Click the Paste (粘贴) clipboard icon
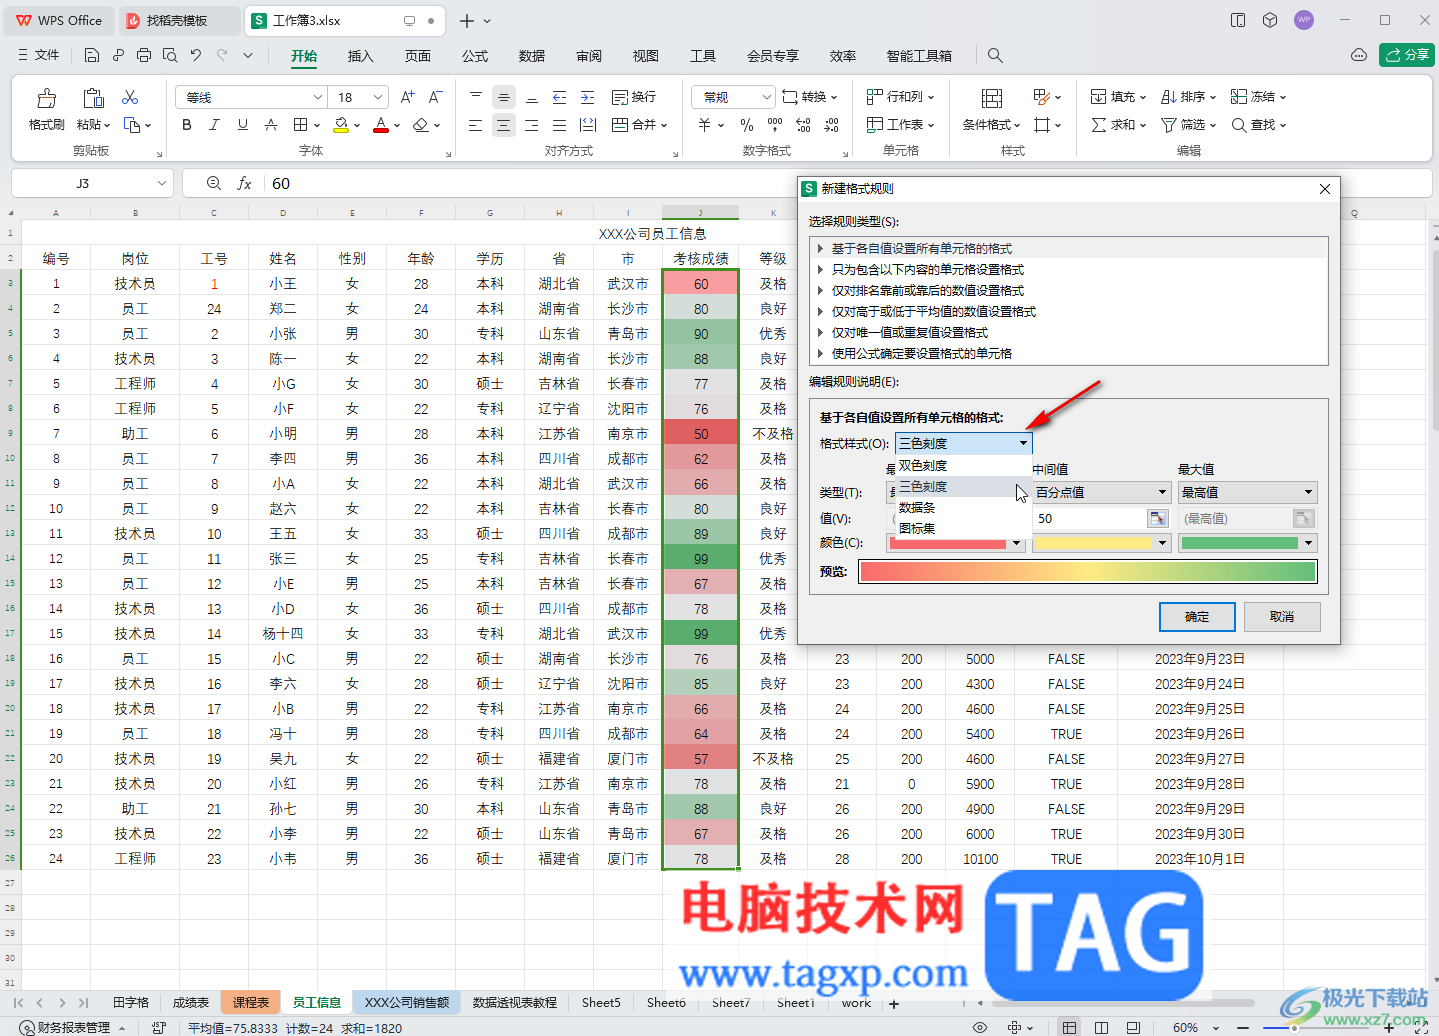This screenshot has height=1036, width=1439. pyautogui.click(x=93, y=98)
